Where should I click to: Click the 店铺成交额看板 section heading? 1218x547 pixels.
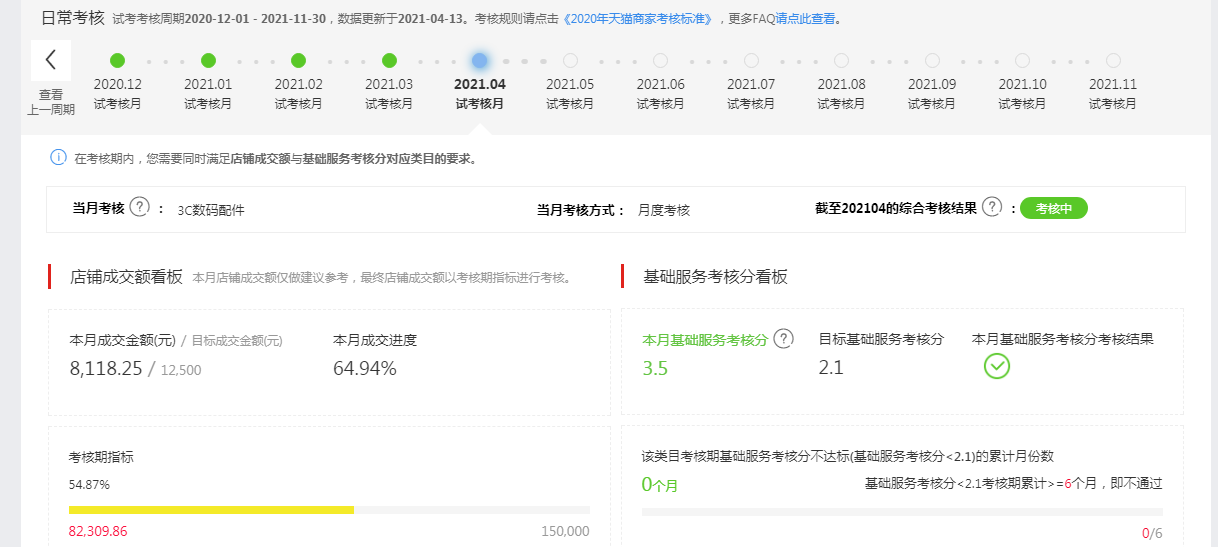point(126,277)
